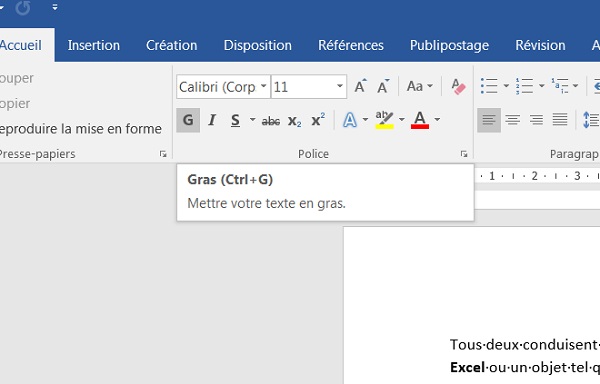Click the Couper command

pos(16,78)
